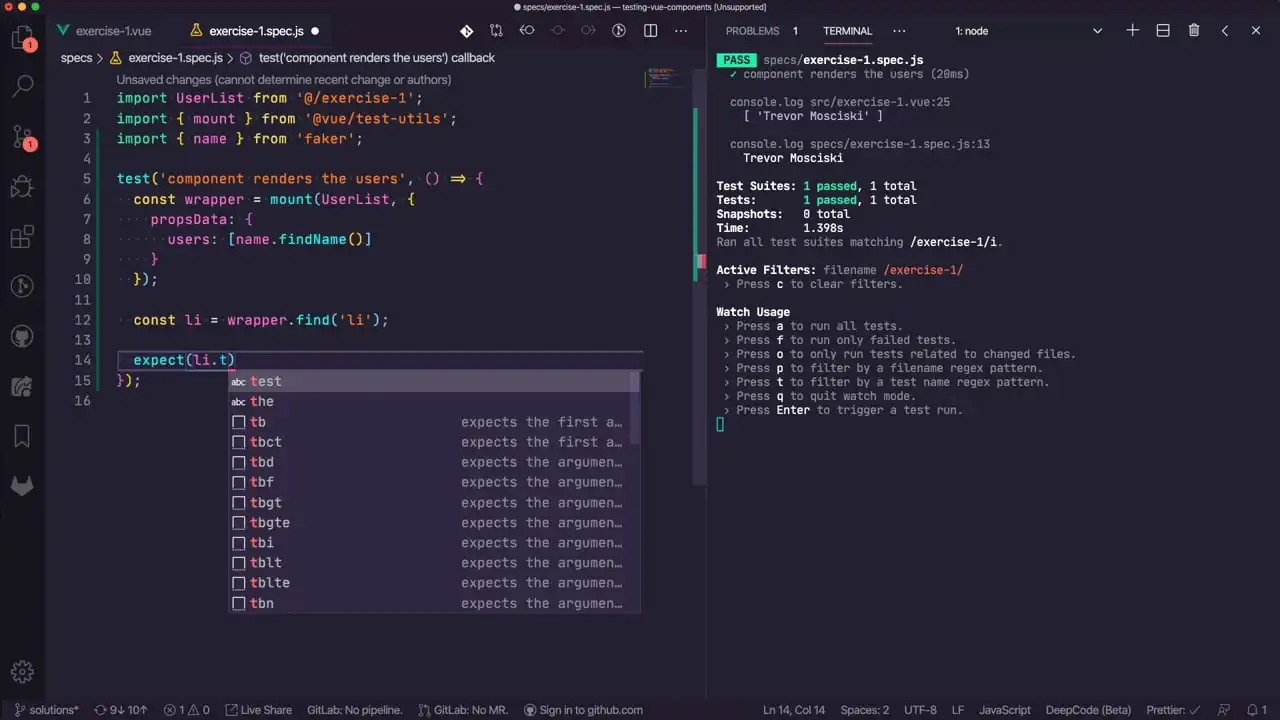Pick the 'tbn' snippet suggestion
Image resolution: width=1280 pixels, height=720 pixels.
pyautogui.click(x=434, y=603)
